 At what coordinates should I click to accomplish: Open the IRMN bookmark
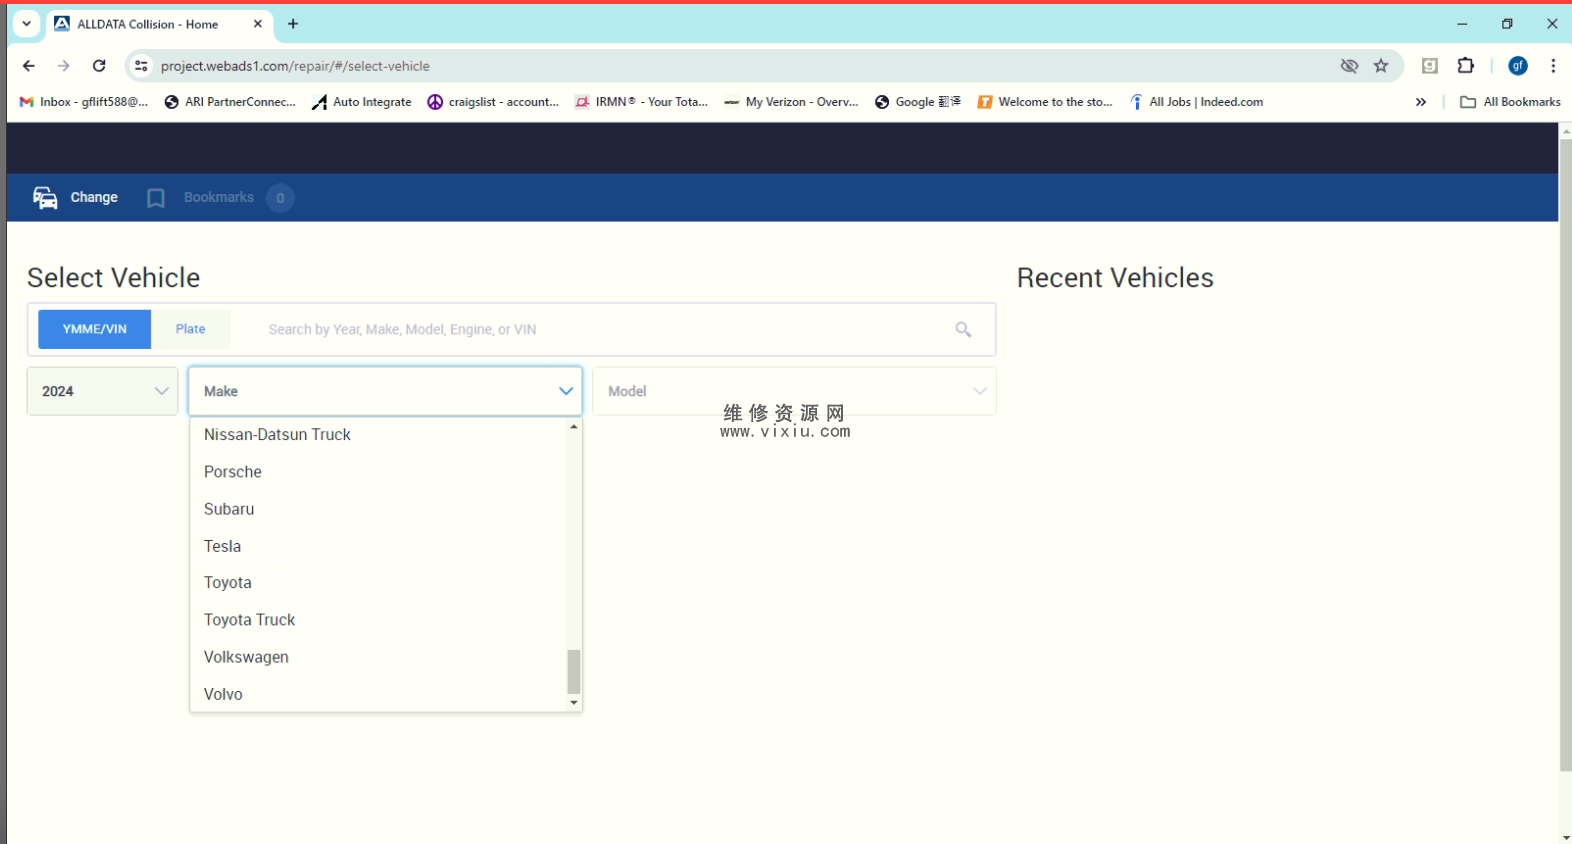click(641, 102)
